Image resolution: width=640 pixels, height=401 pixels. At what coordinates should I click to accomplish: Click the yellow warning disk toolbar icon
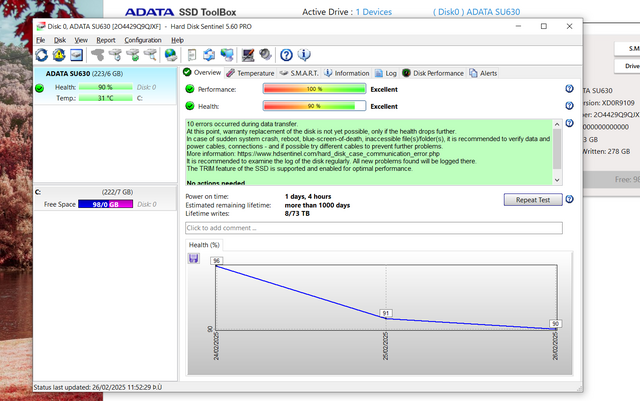click(58, 54)
